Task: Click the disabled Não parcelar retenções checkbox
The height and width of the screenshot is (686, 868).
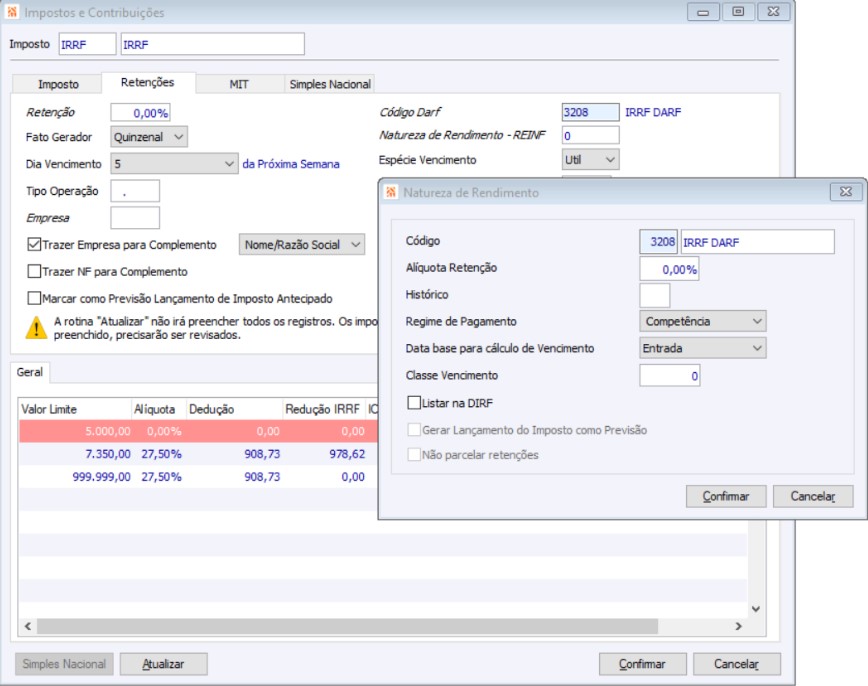Action: [x=414, y=455]
